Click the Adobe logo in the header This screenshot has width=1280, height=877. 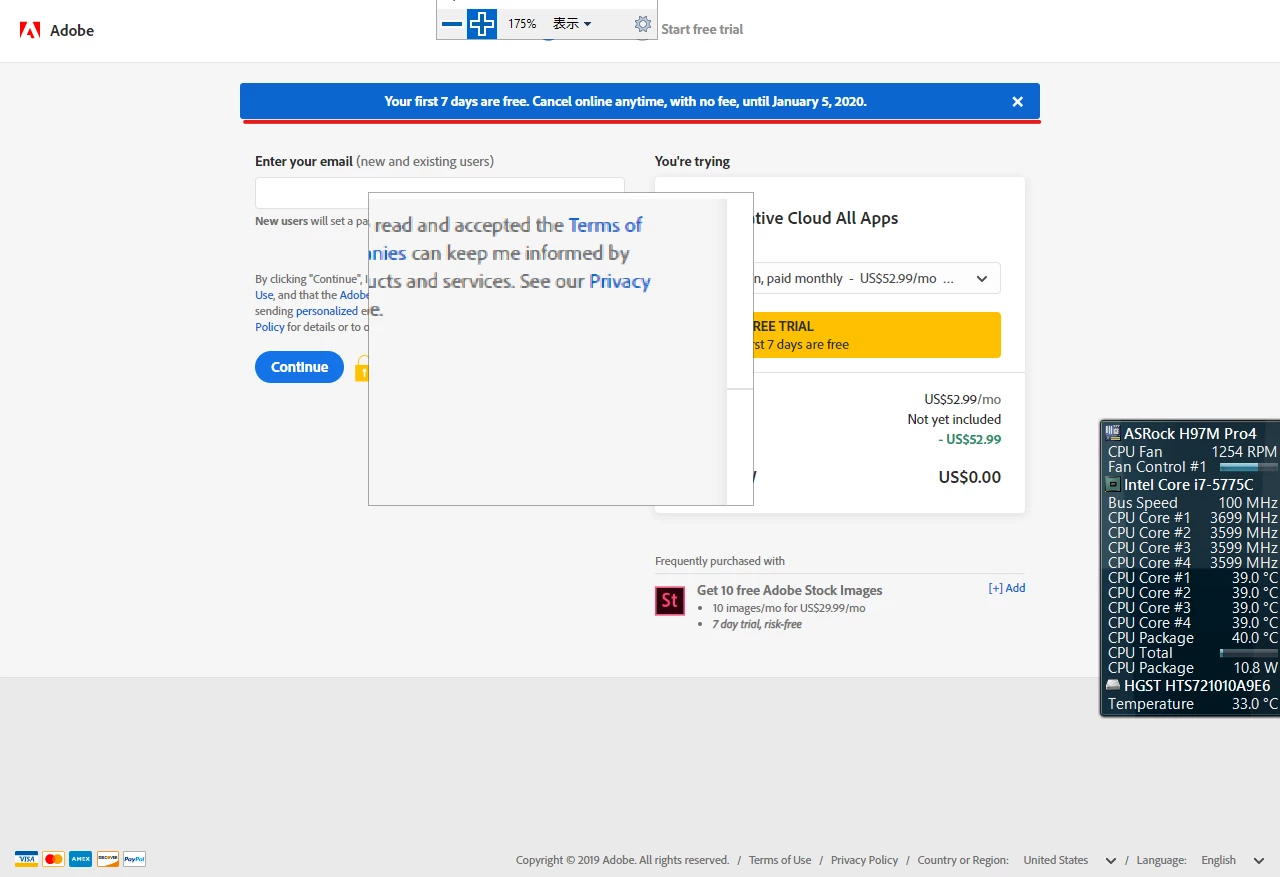56,30
